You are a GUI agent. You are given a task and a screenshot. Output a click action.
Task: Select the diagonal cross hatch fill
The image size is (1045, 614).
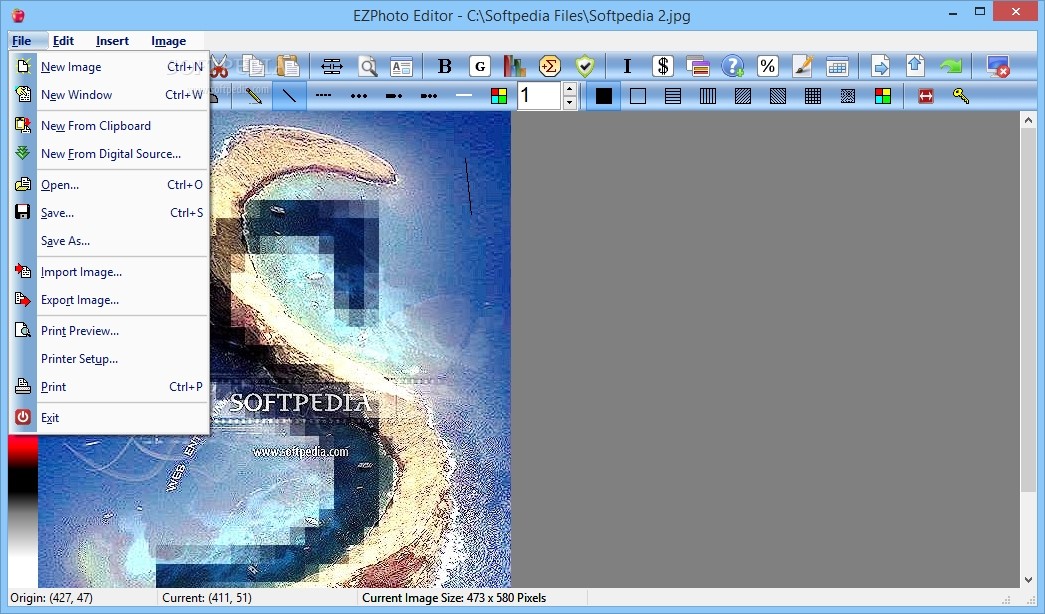click(848, 96)
